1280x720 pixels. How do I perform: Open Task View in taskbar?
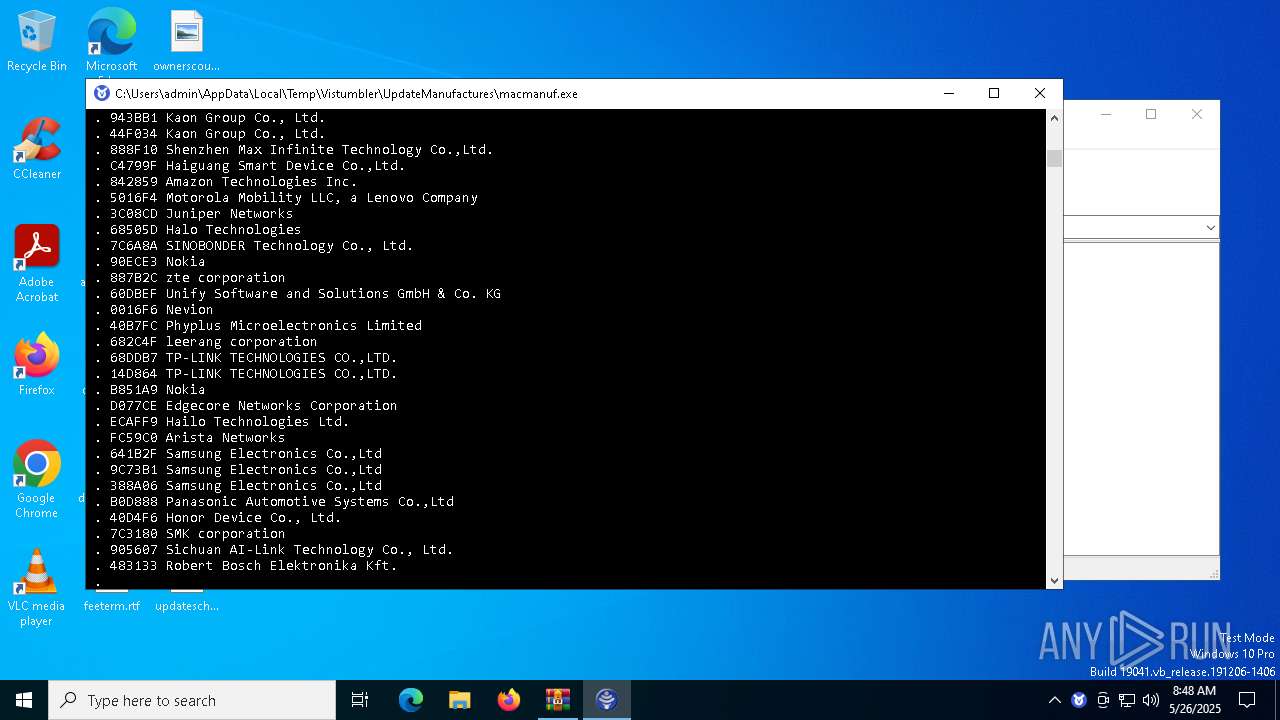click(x=360, y=700)
